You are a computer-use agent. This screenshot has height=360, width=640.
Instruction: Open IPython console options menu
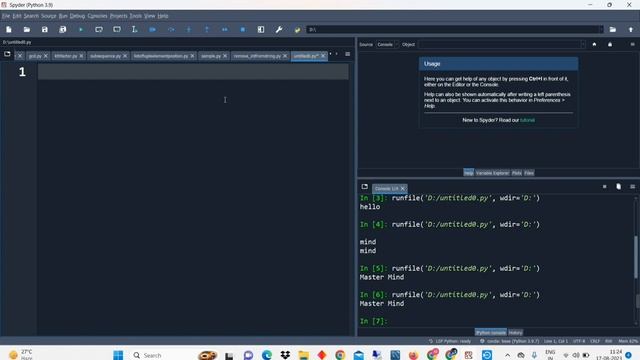632,187
